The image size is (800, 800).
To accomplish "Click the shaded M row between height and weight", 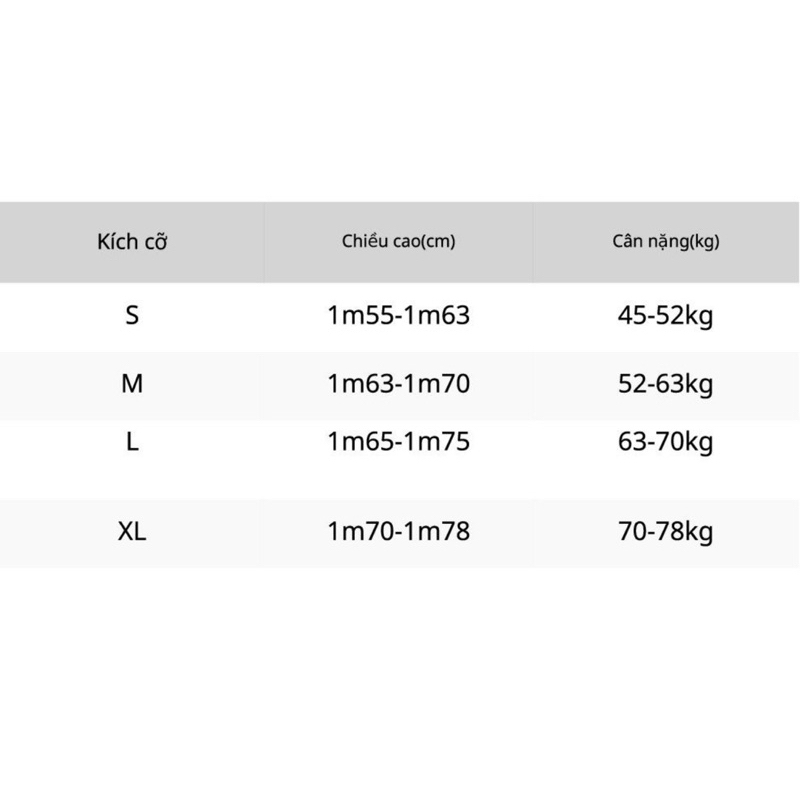I will (540, 384).
